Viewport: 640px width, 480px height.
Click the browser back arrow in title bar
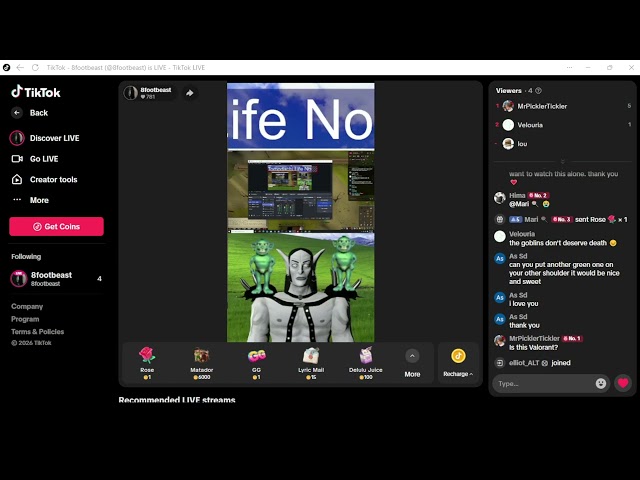tap(20, 67)
